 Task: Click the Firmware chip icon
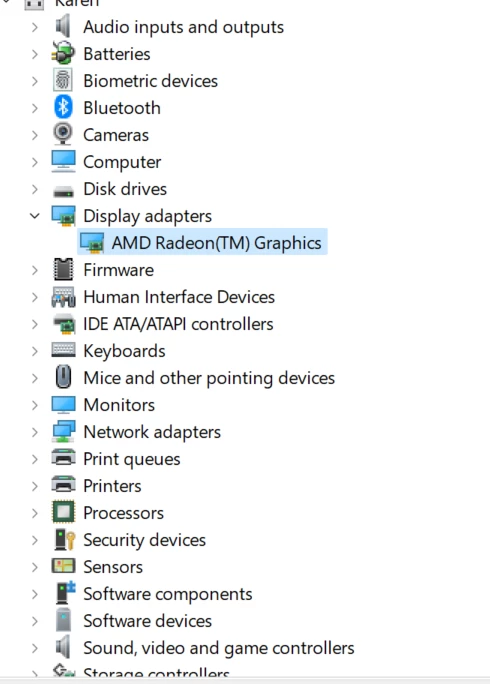click(63, 269)
